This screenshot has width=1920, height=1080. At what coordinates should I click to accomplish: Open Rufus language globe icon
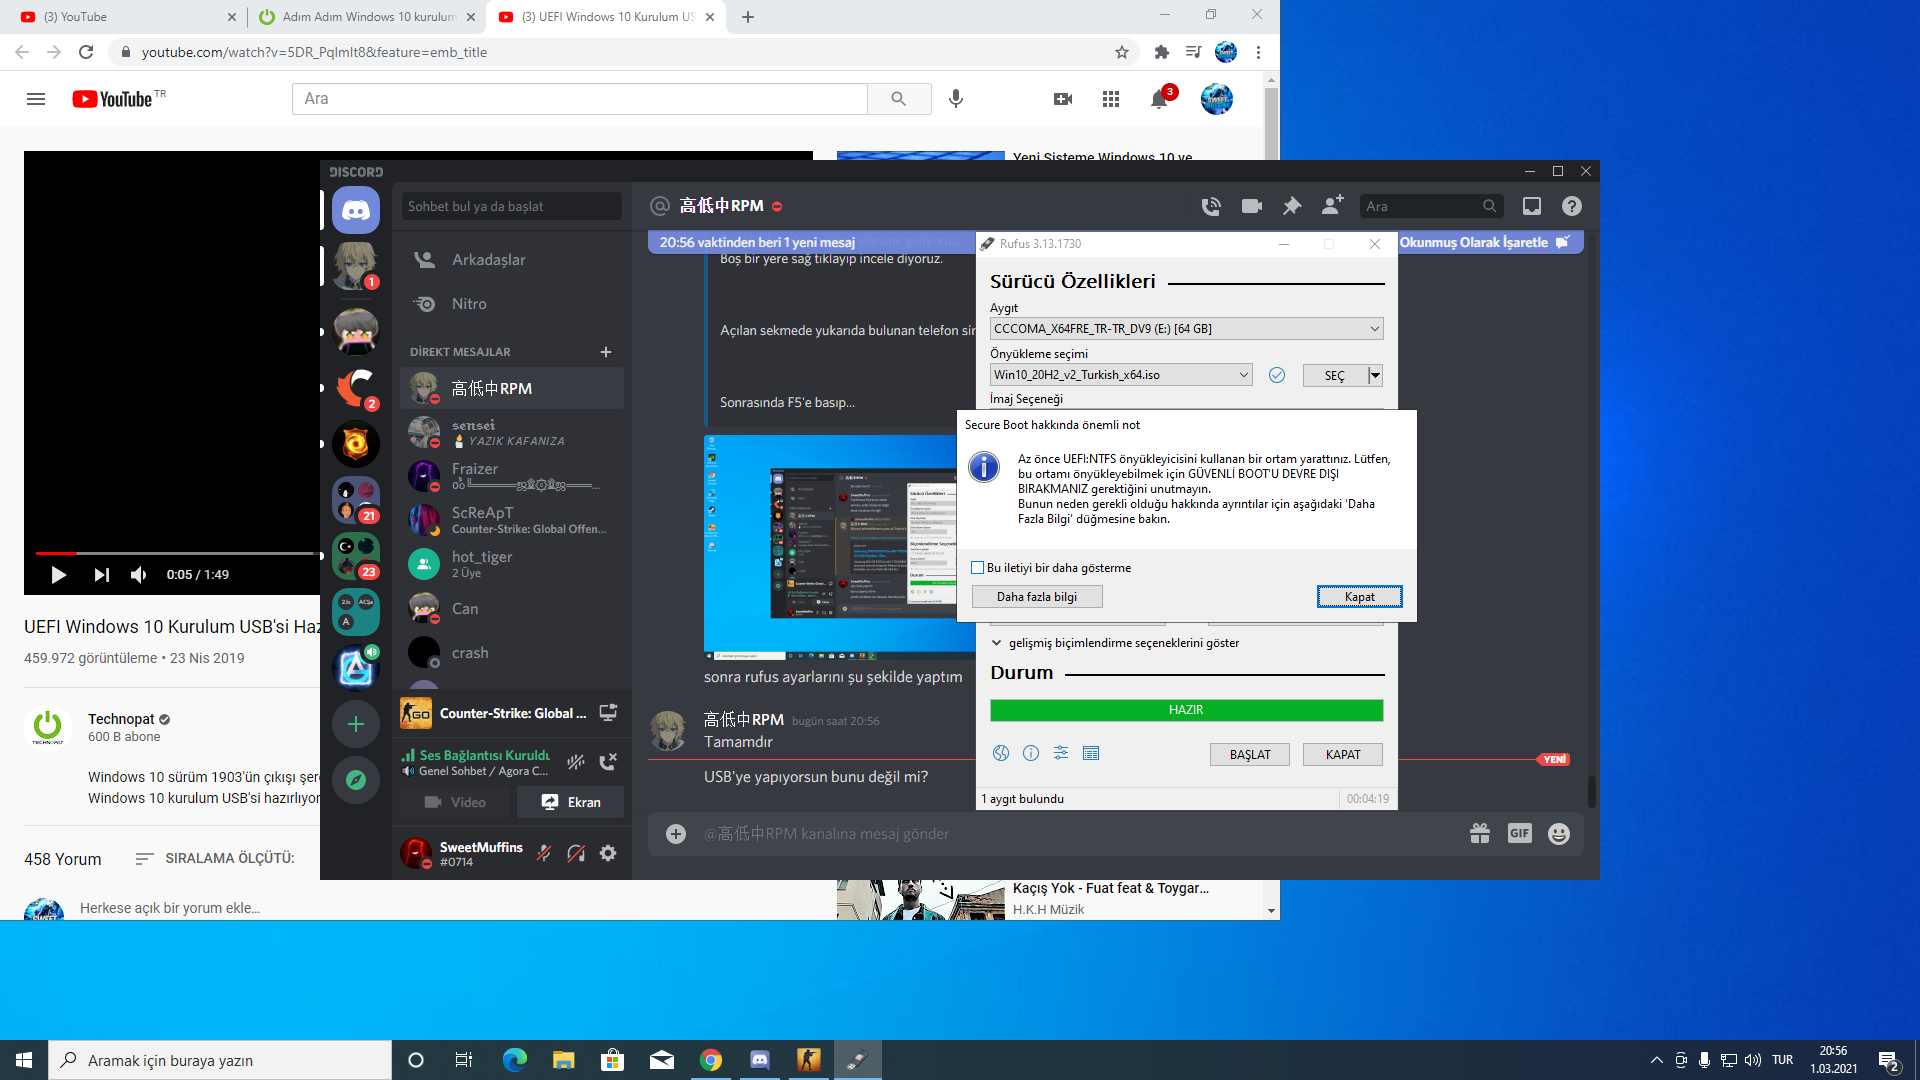point(1001,753)
